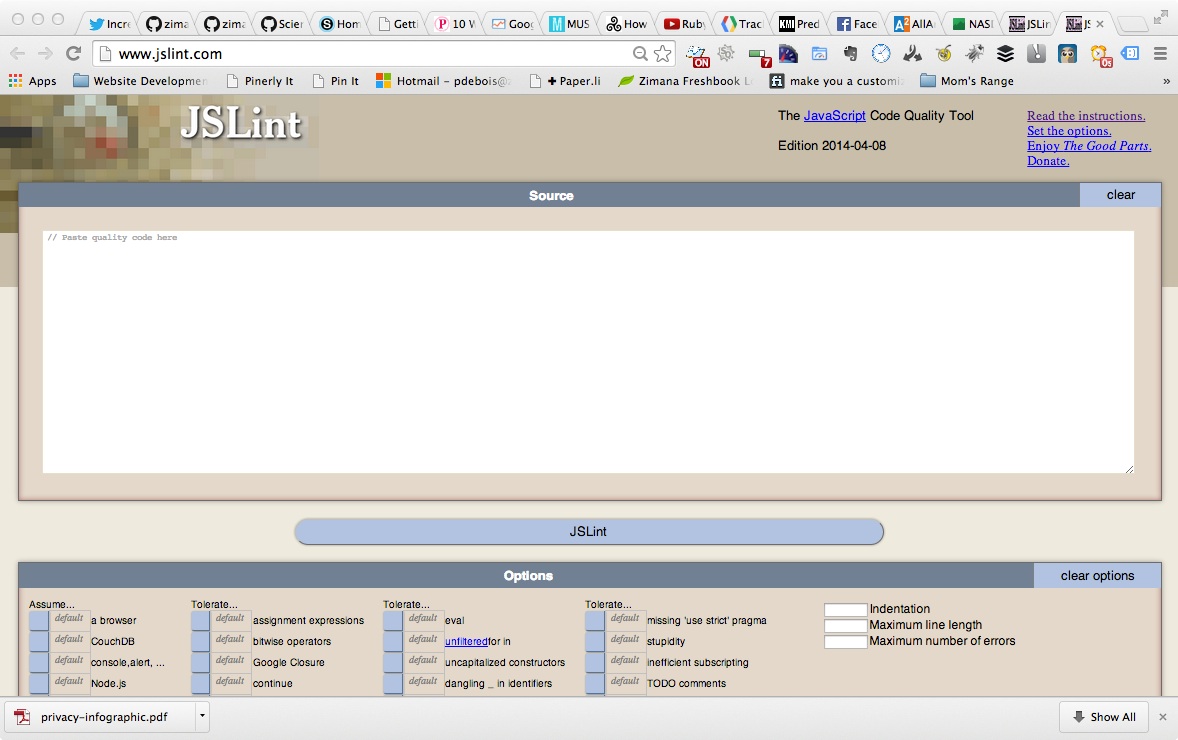
Task: Reload the JSLint page
Action: click(73, 53)
